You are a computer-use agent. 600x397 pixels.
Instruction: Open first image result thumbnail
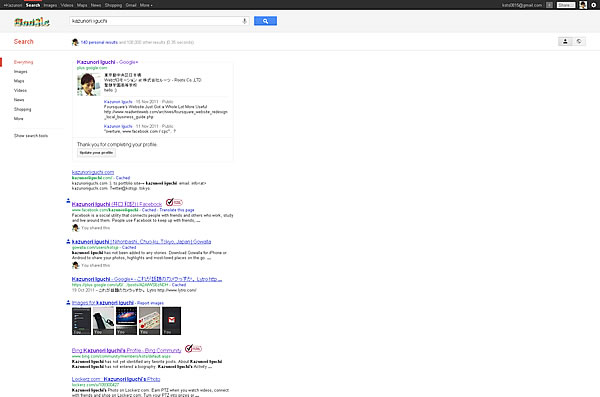(81, 321)
